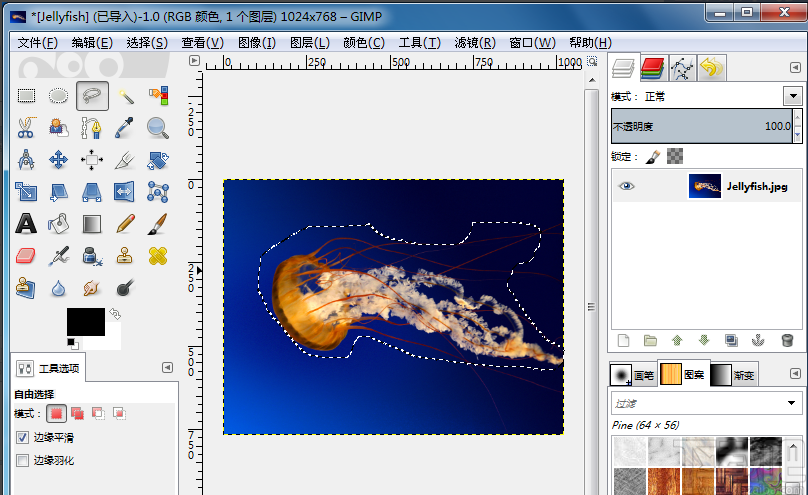Select the Blur/Sharpen droplet tool
Screen dimensions: 808x495
tap(58, 287)
